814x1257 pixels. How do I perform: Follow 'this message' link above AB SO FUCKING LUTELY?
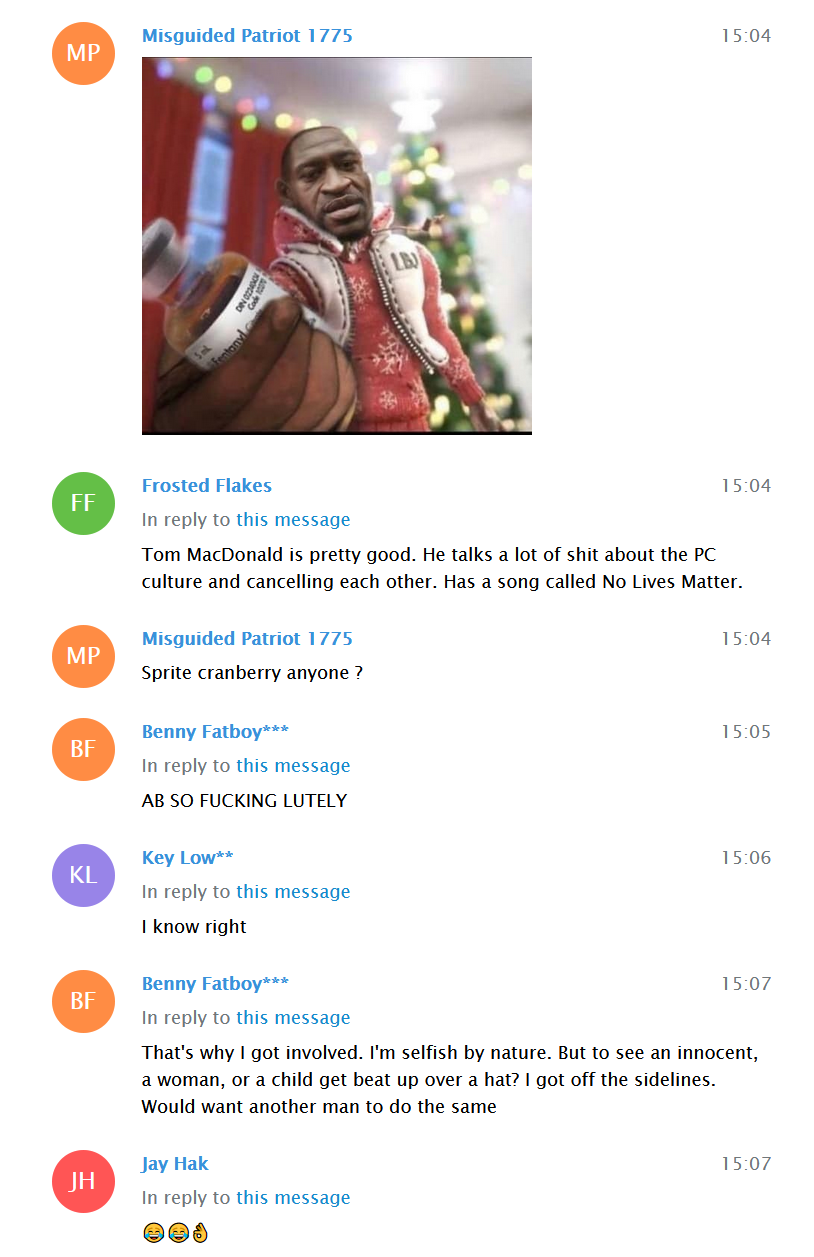coord(293,766)
